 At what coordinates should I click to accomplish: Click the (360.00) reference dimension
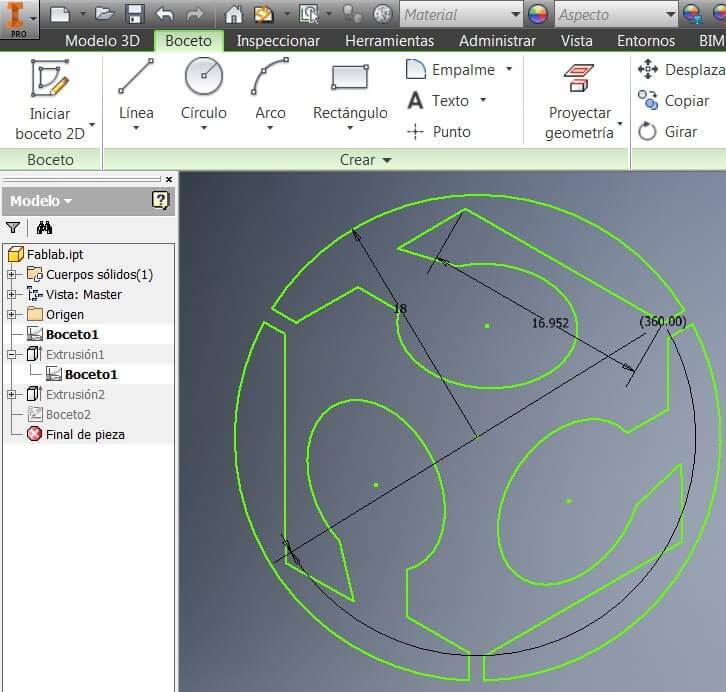(x=663, y=321)
